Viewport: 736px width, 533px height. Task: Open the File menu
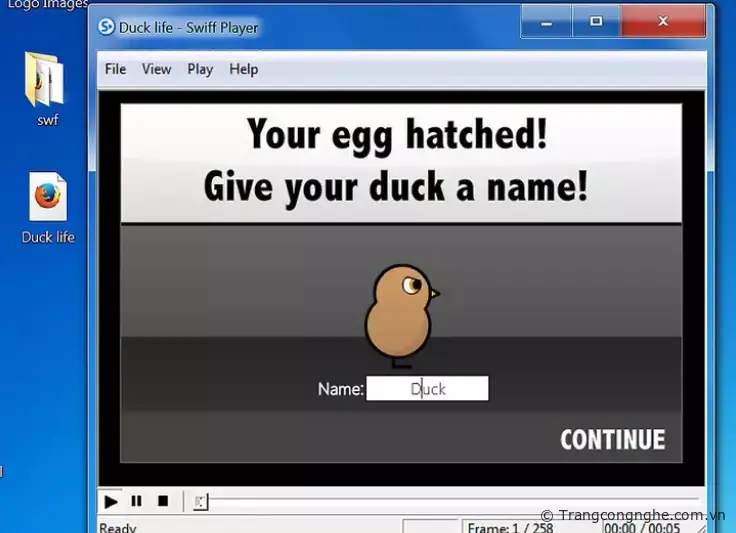click(116, 69)
